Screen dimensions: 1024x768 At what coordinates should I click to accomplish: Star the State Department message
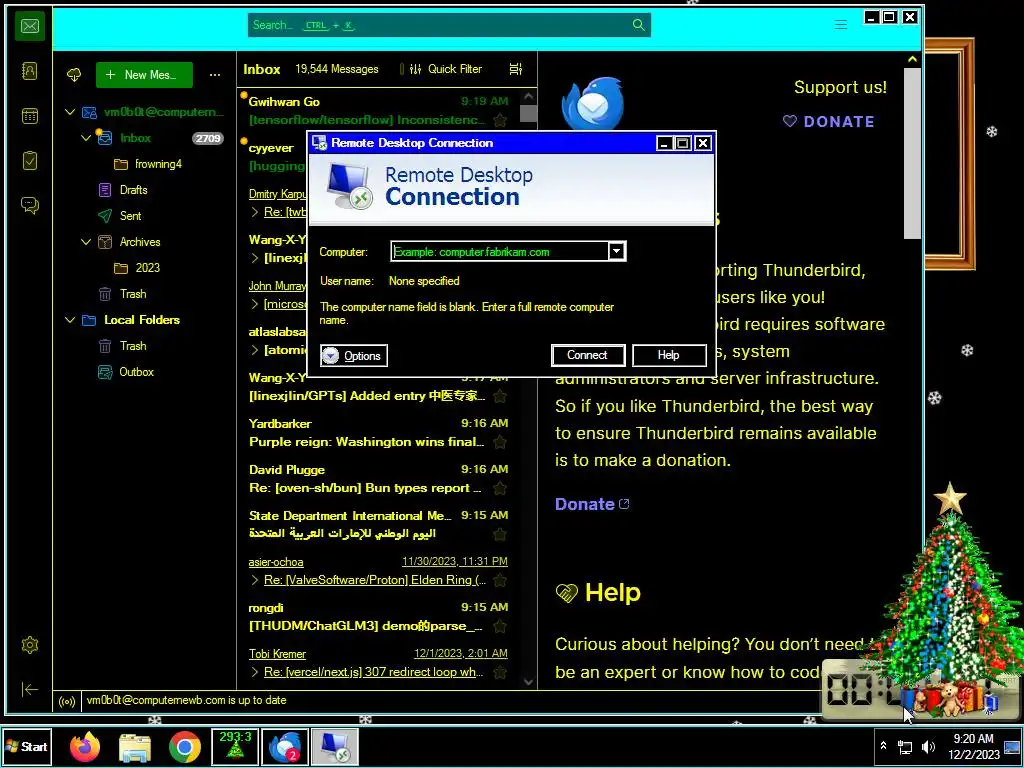click(x=500, y=534)
